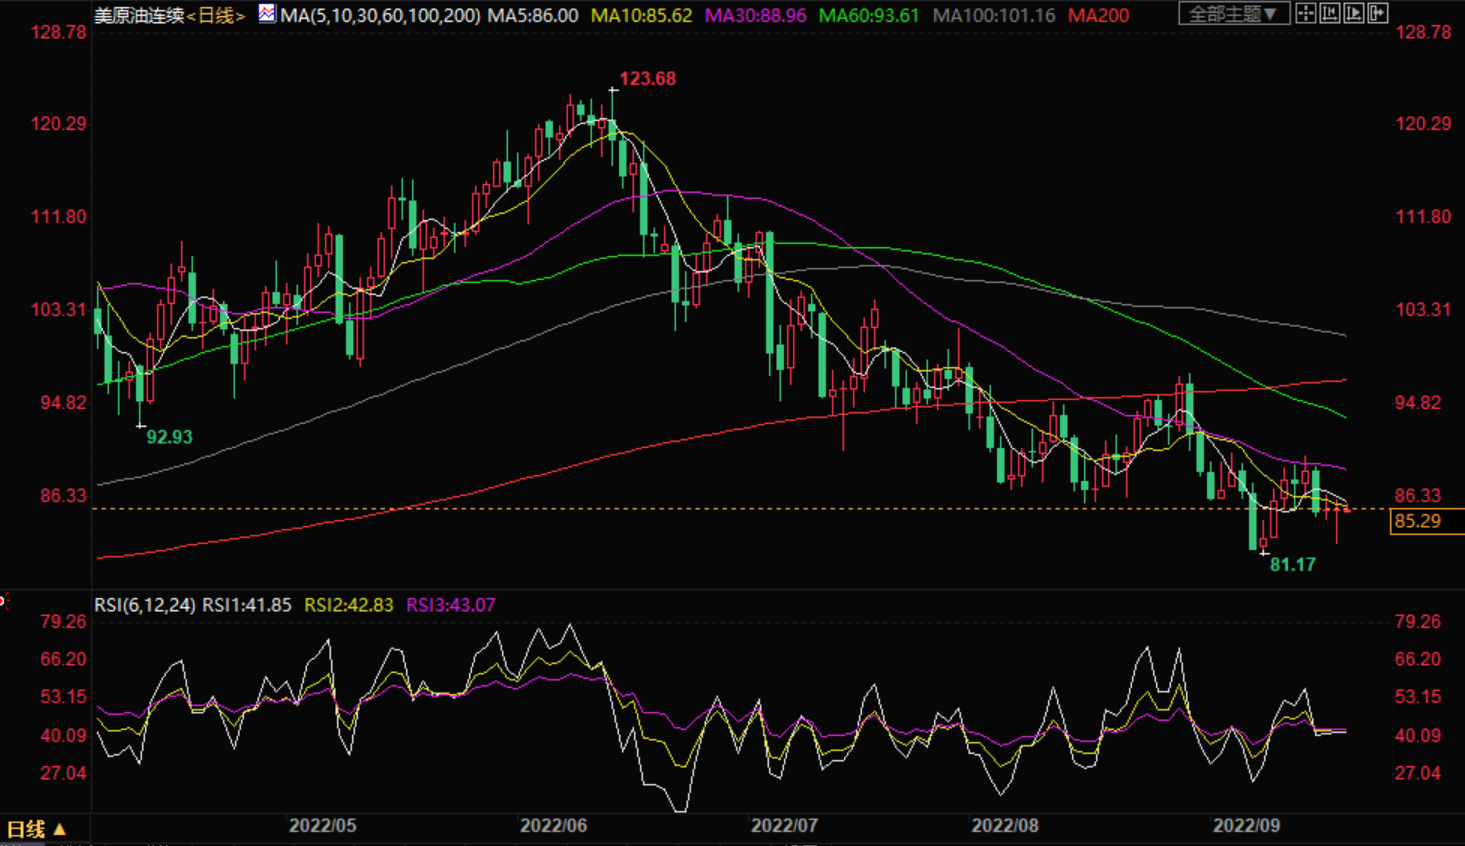The width and height of the screenshot is (1465, 846).
Task: Click the MA10:85.62 yellow legend entry
Action: click(x=641, y=16)
